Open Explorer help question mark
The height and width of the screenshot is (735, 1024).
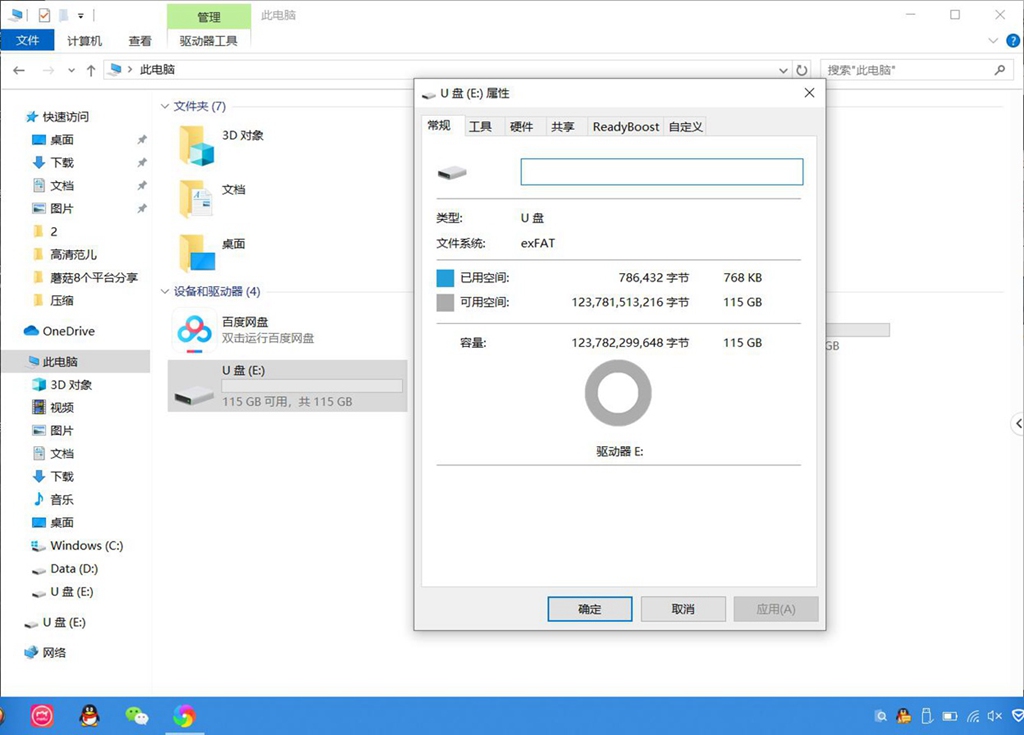click(1012, 41)
